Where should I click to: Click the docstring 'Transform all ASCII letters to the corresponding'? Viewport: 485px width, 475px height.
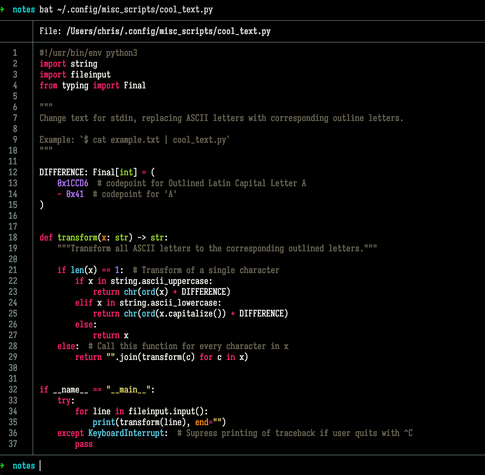pos(217,248)
